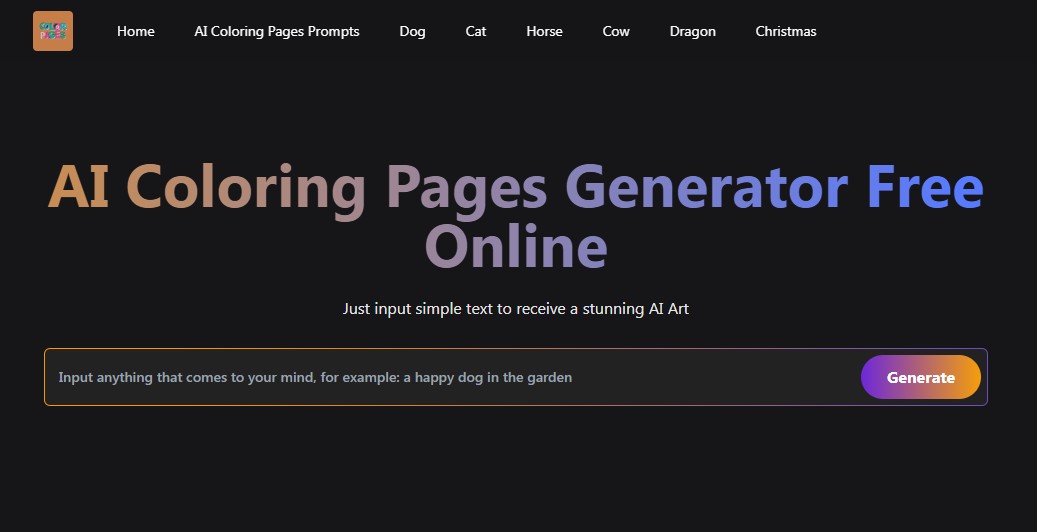
Task: Open the Home page
Action: tap(136, 31)
